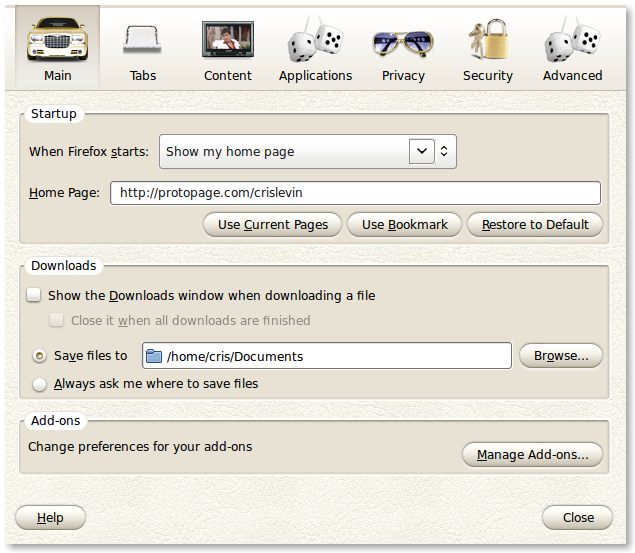This screenshot has height=553, width=635.
Task: Click the sunglasses icon for Privacy
Action: [x=403, y=43]
